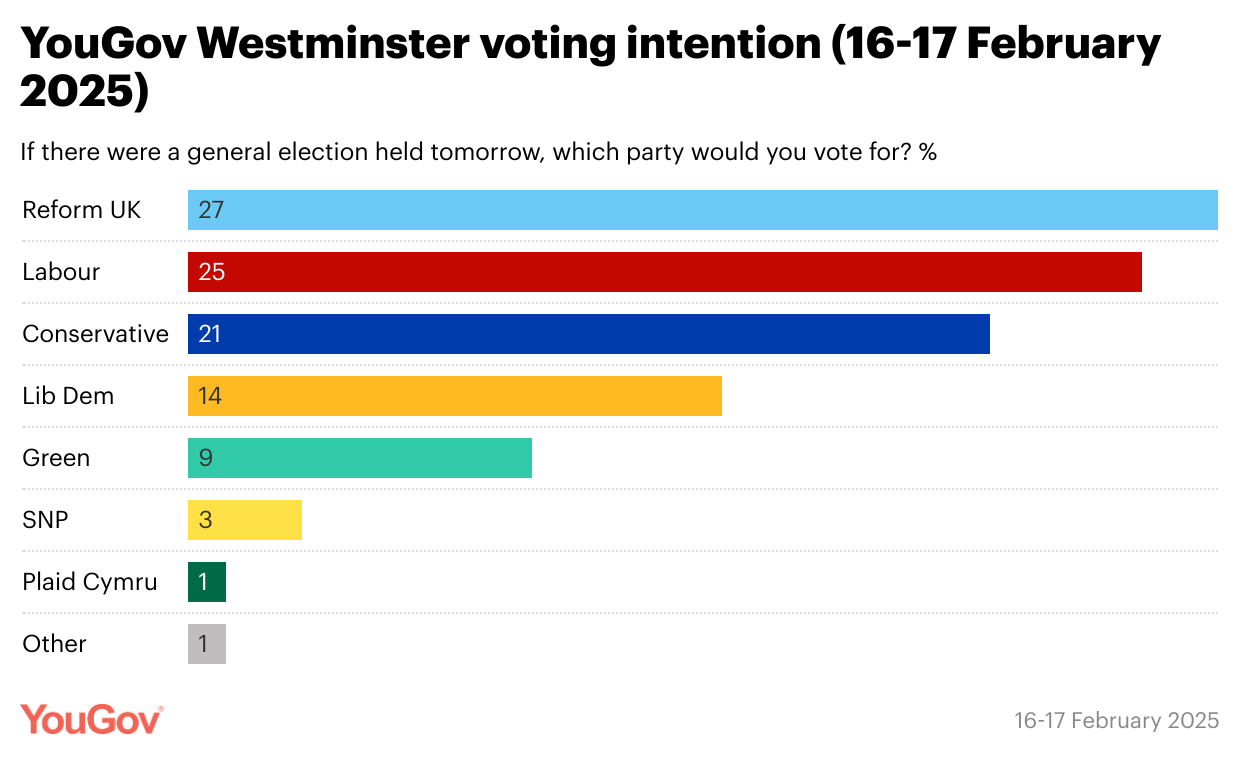Click the Green label

pyautogui.click(x=56, y=458)
